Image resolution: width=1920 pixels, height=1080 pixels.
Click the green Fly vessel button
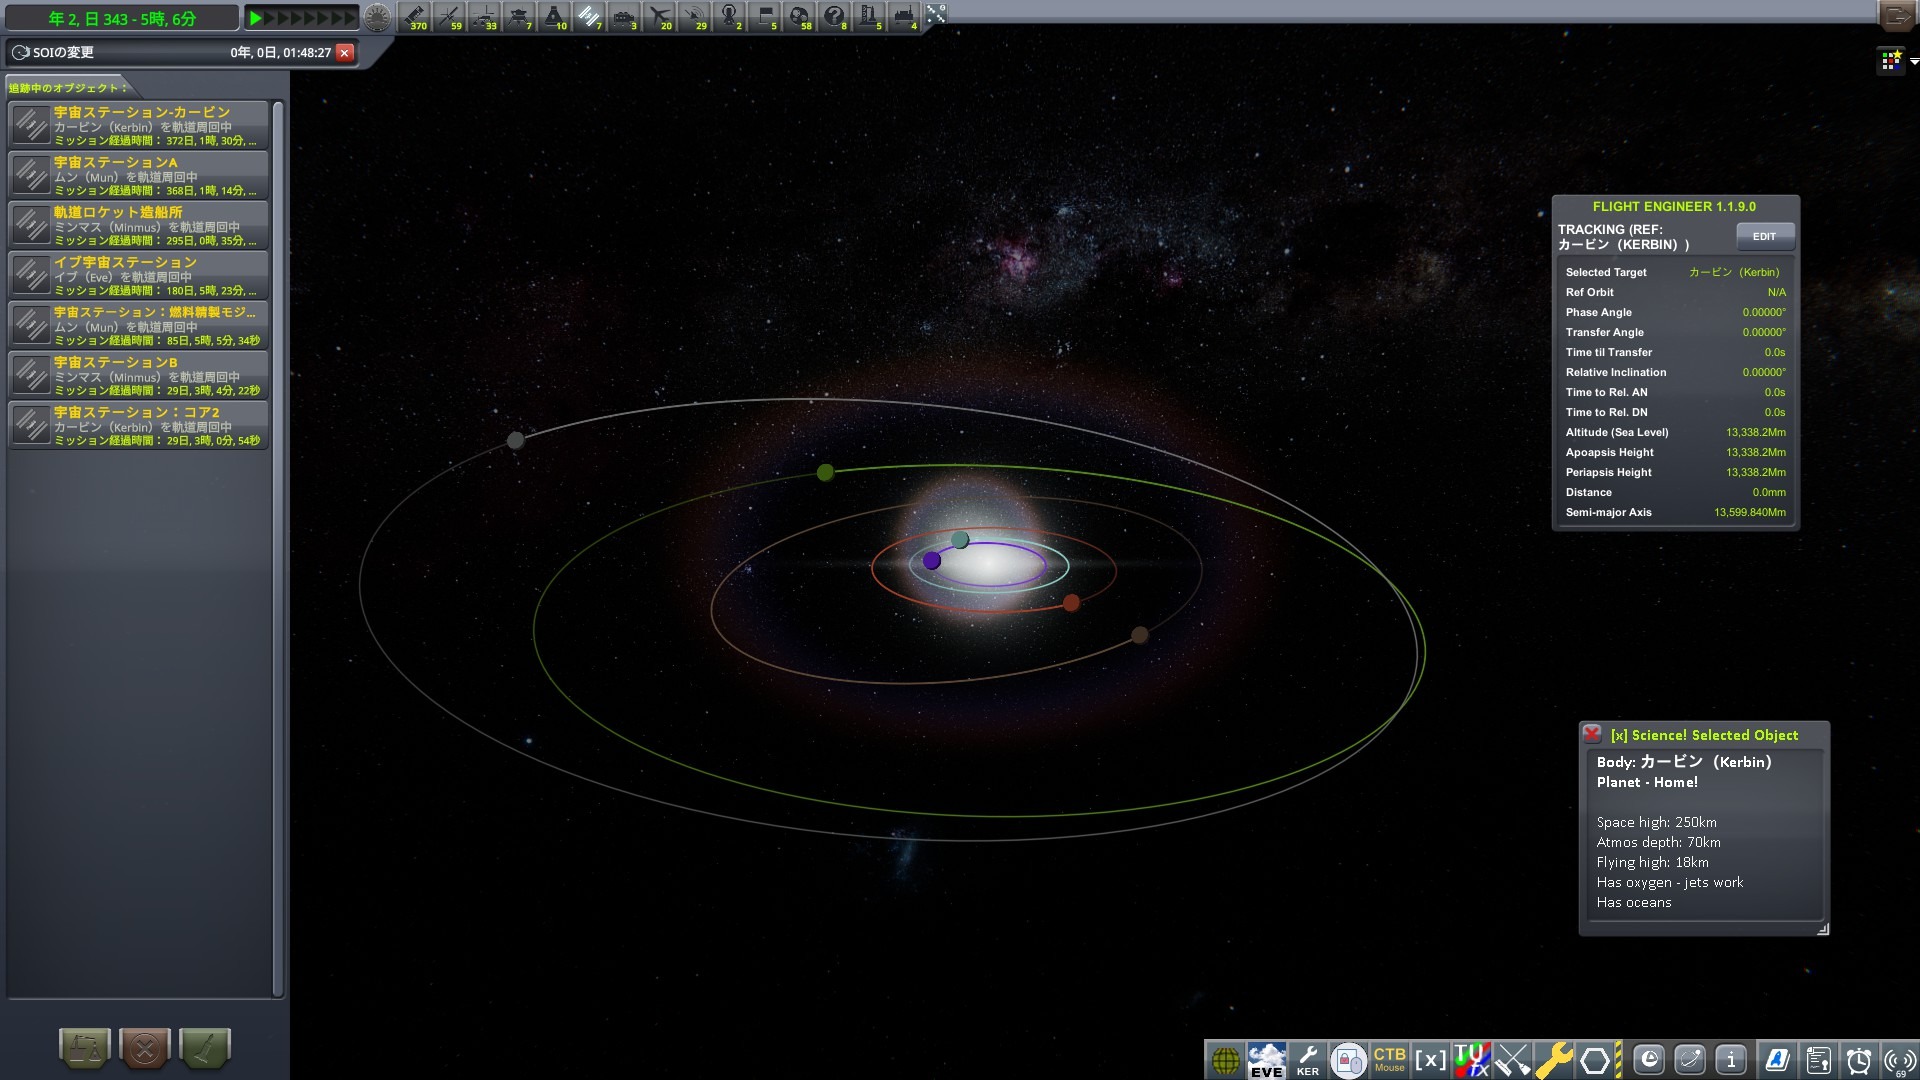point(205,1048)
